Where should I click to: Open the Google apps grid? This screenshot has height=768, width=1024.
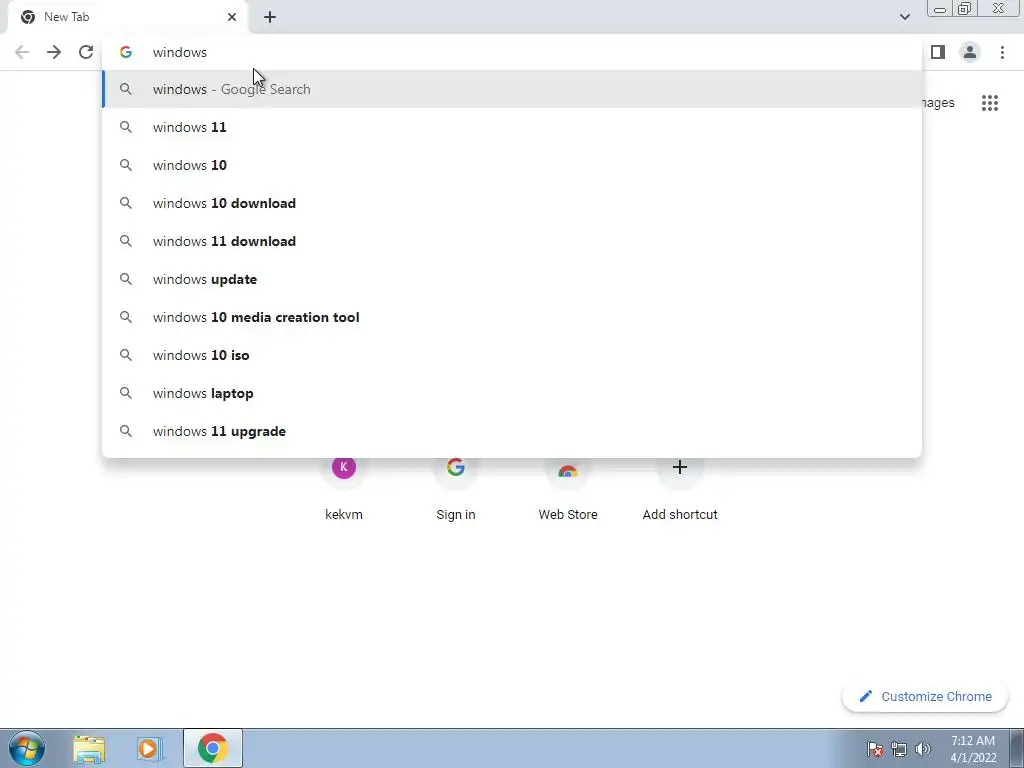click(989, 103)
